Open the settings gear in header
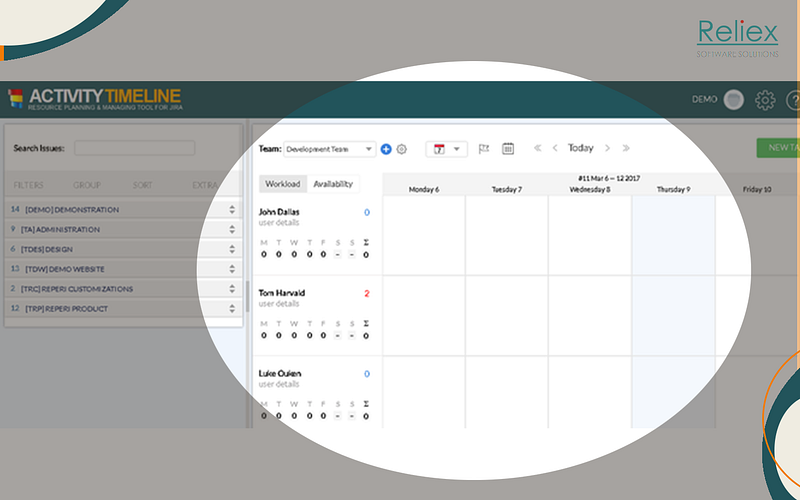Screen dimensions: 800x500 [765, 100]
